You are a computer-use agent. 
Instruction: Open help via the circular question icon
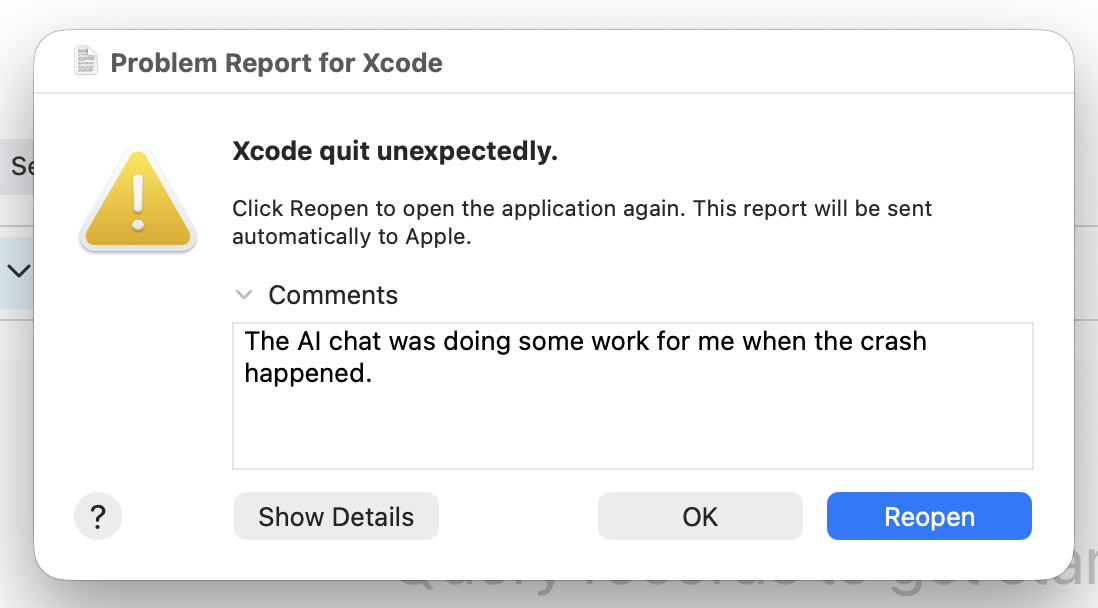pyautogui.click(x=97, y=516)
